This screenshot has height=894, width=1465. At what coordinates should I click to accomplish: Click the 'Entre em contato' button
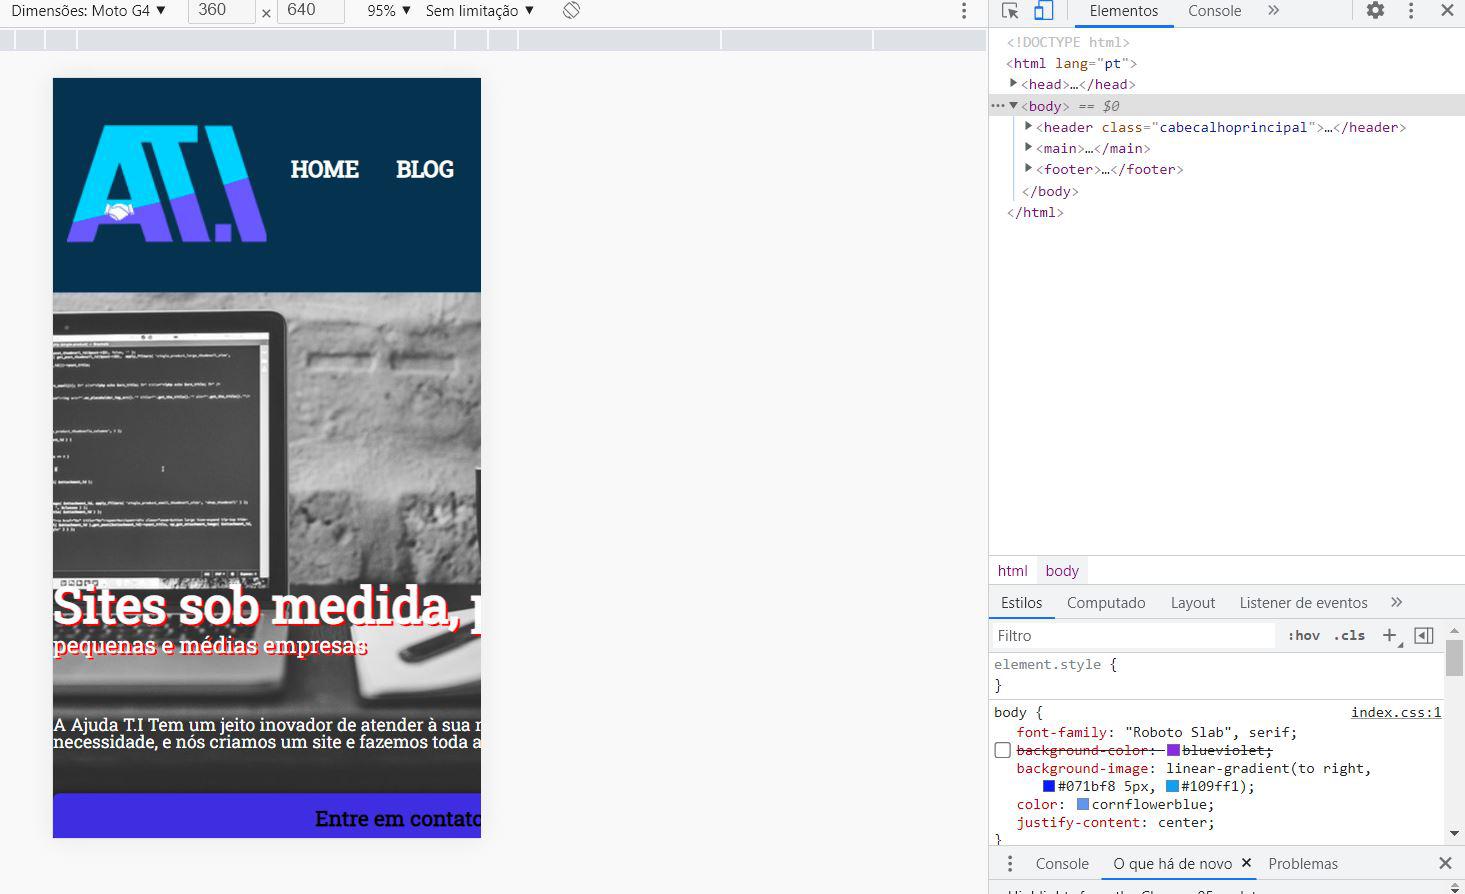[267, 816]
